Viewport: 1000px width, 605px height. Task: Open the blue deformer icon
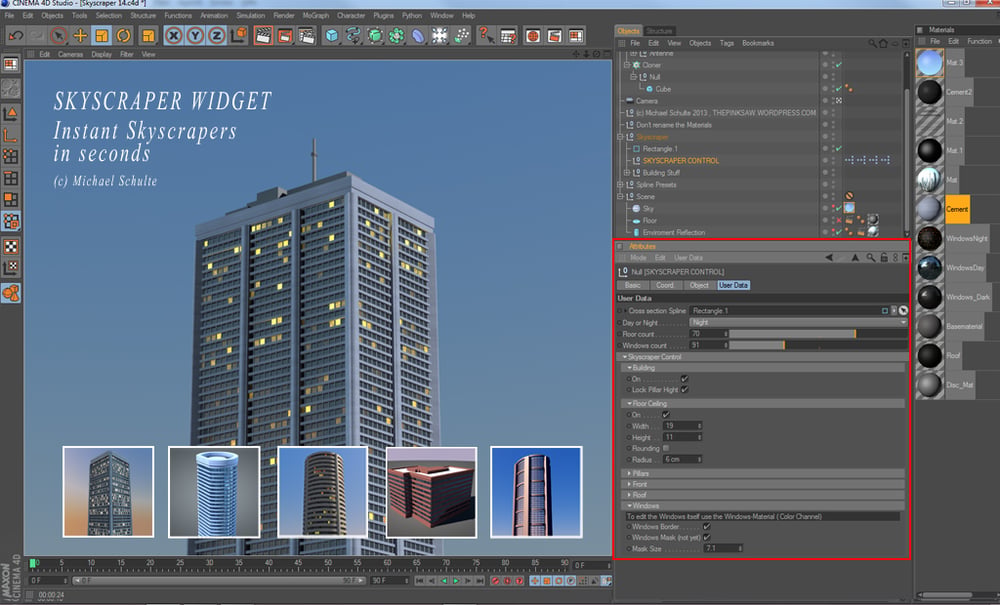pos(418,36)
